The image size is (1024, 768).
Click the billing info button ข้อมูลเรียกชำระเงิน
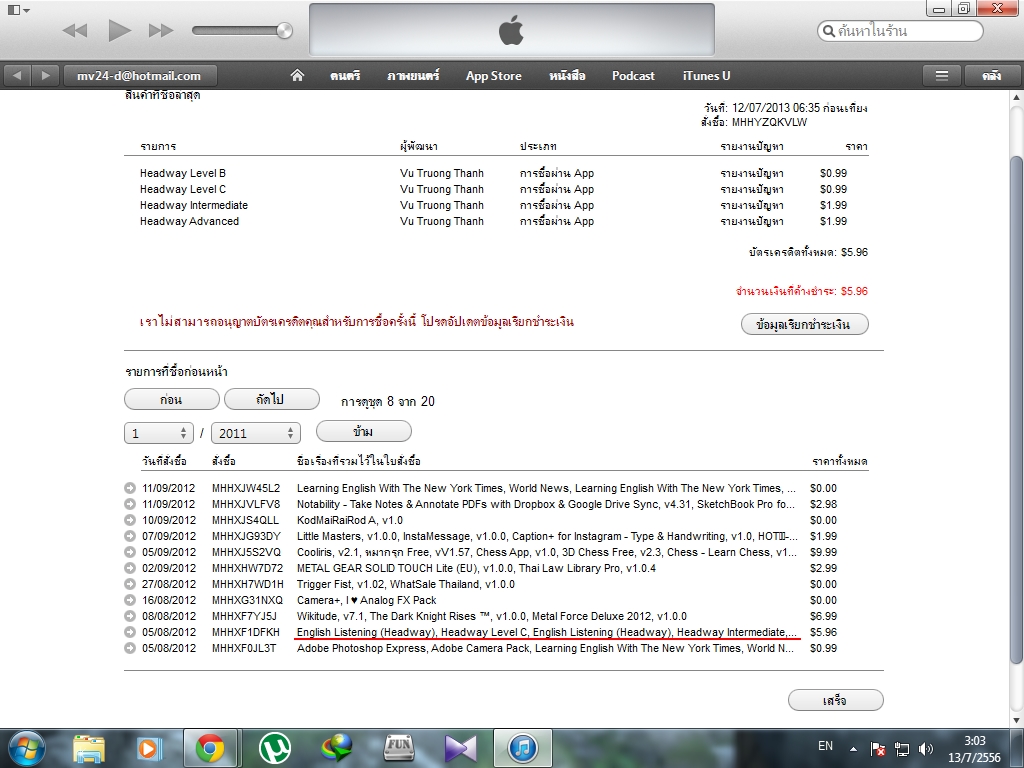(805, 325)
